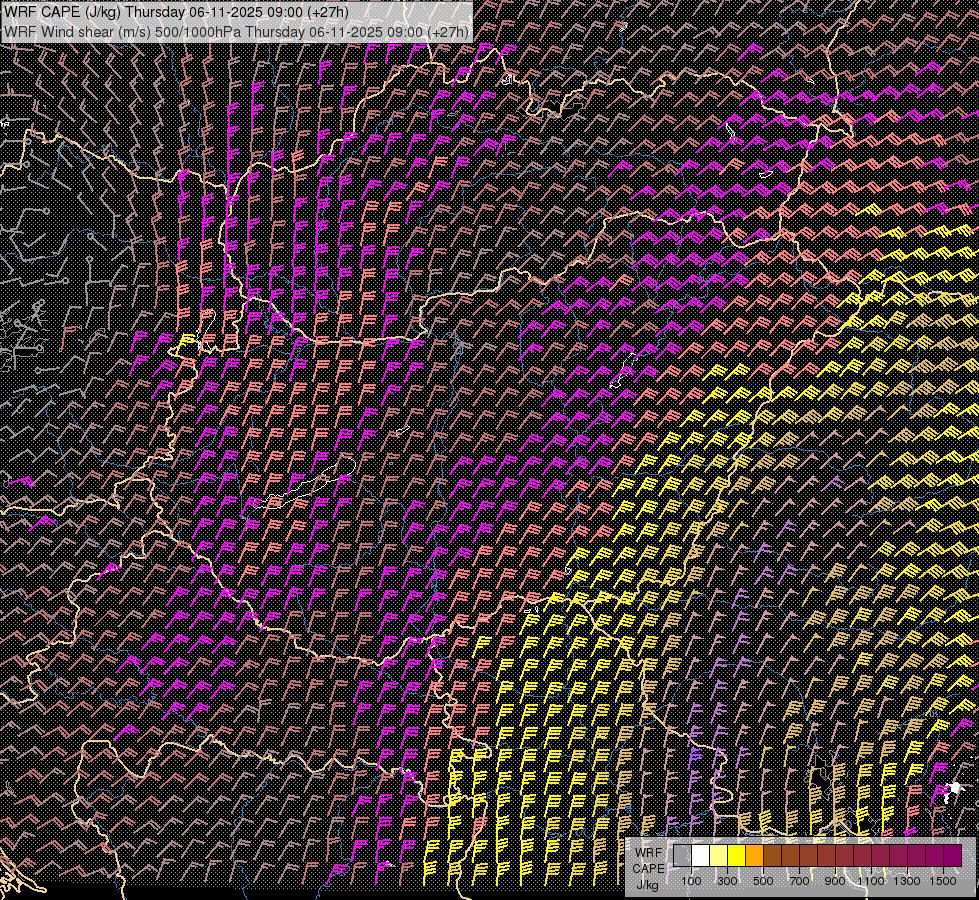Click the 100 value on the legend scale

691,881
